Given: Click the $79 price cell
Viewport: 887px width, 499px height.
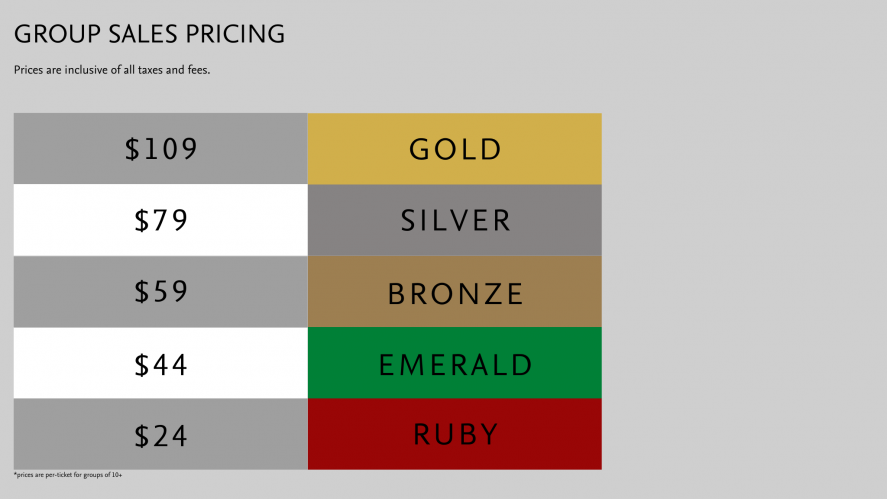Looking at the screenshot, I should click(161, 220).
